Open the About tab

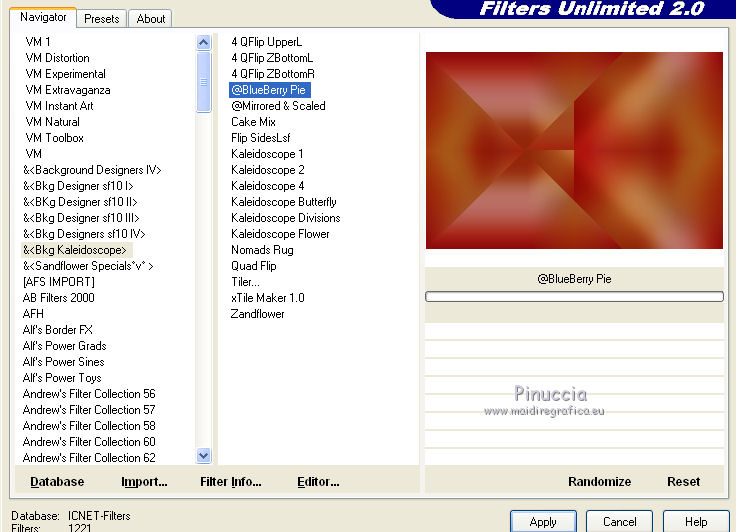[x=151, y=19]
